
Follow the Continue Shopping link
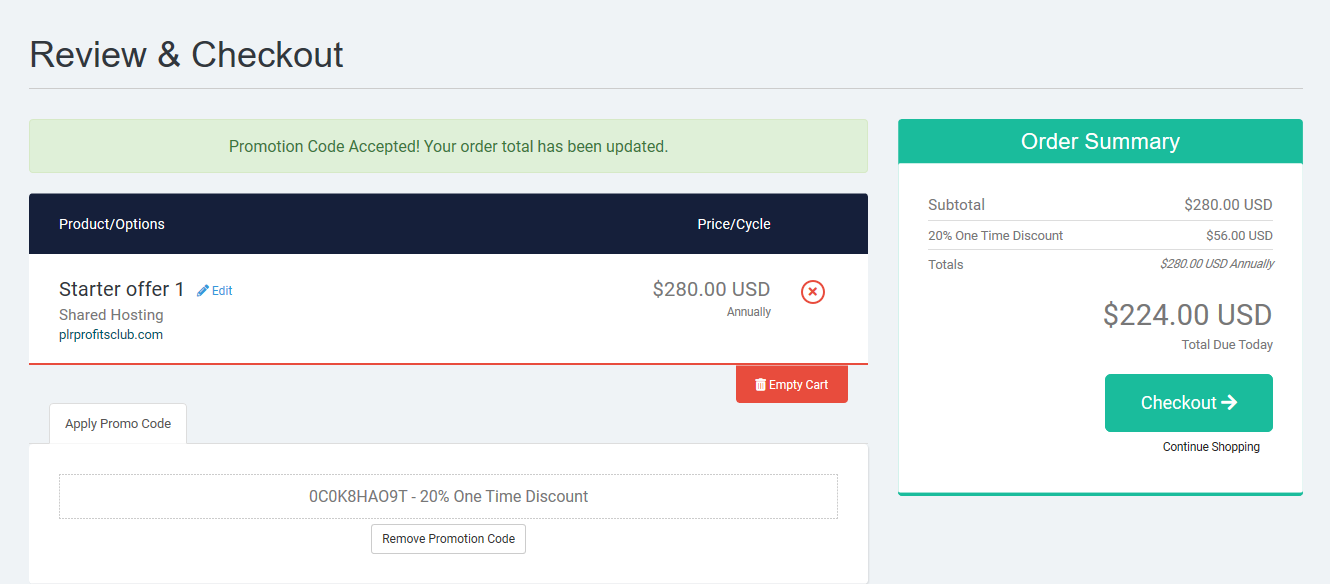[x=1211, y=447]
